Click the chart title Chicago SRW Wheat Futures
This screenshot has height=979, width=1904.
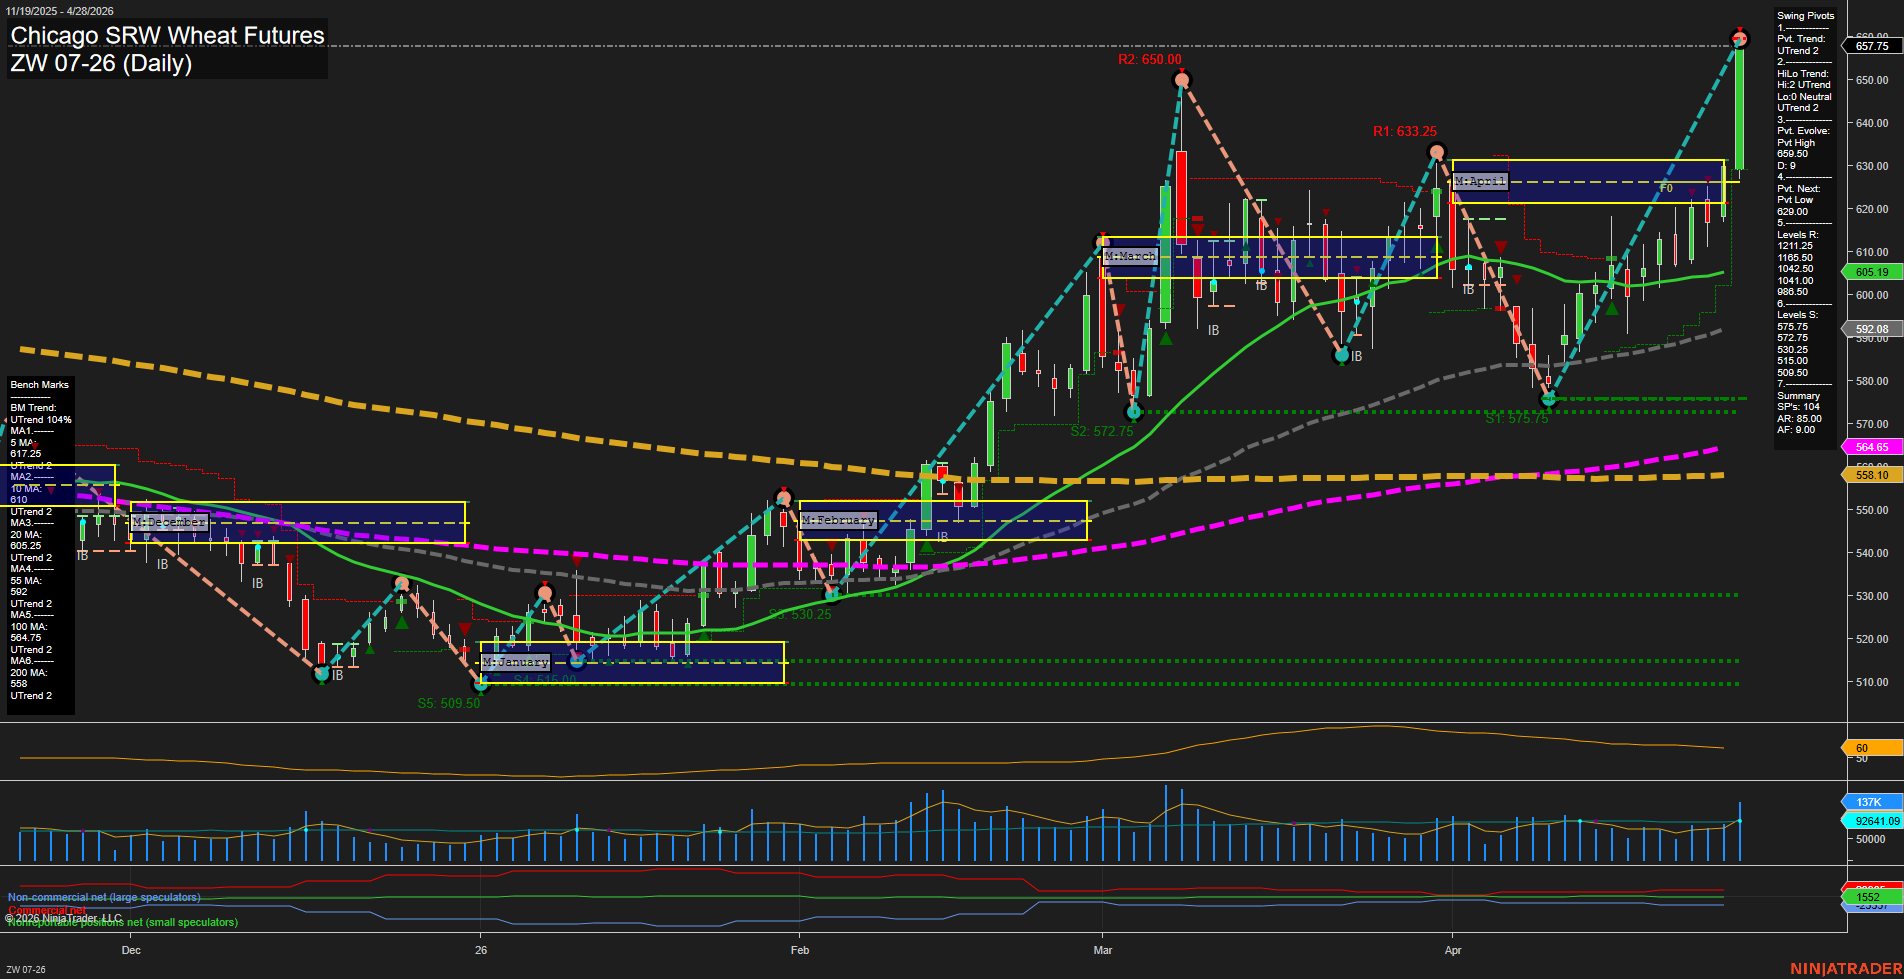[167, 36]
